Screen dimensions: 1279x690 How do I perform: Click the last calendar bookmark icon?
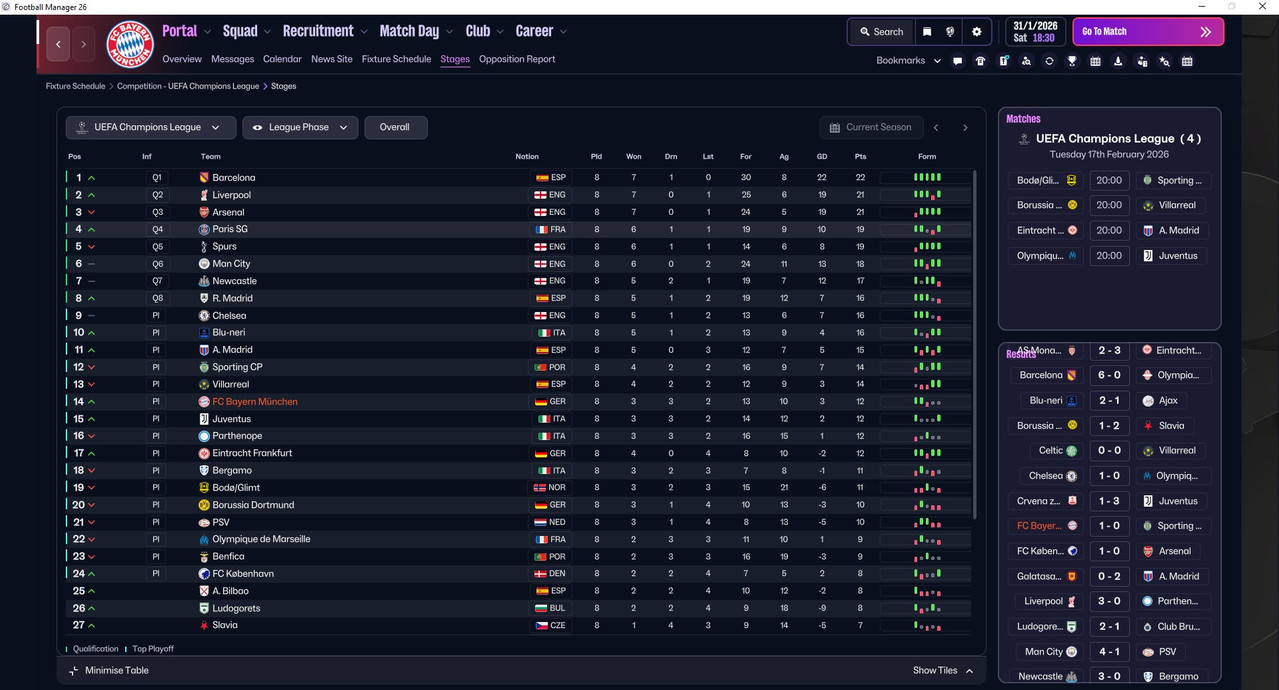1187,61
